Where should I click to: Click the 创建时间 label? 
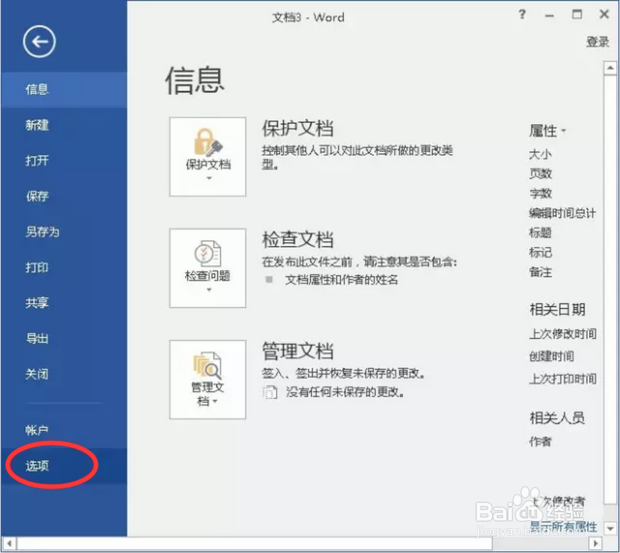[x=552, y=357]
